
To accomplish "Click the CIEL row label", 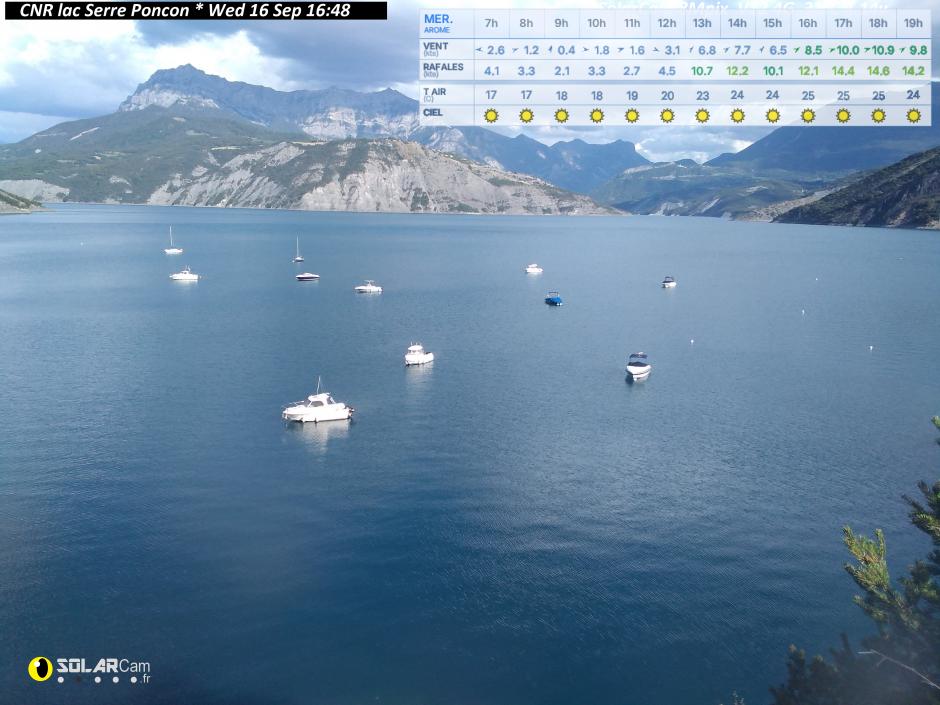I will (x=433, y=112).
